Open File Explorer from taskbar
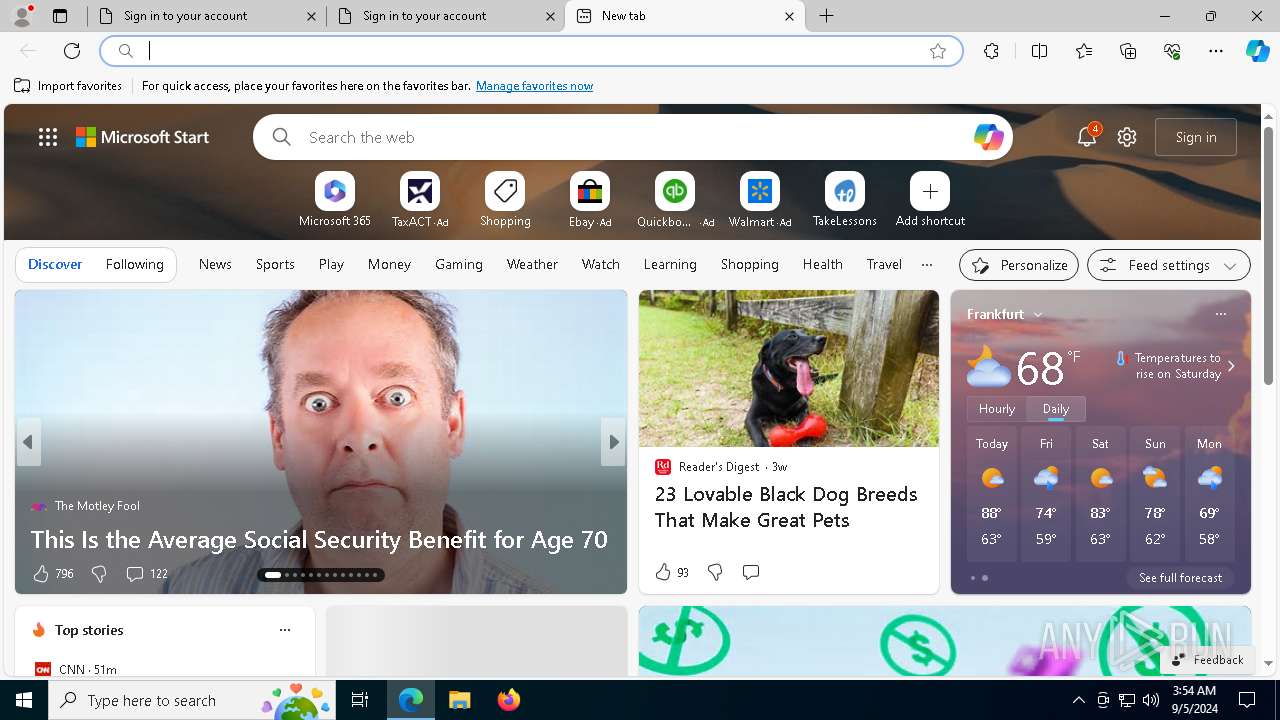 pos(460,700)
